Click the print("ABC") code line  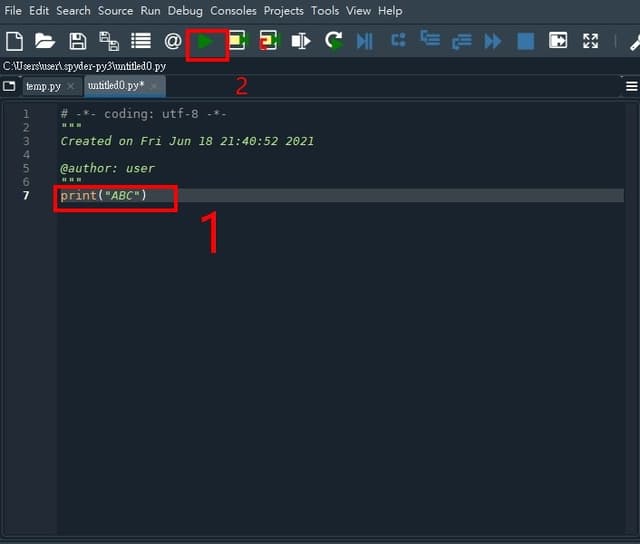103,195
